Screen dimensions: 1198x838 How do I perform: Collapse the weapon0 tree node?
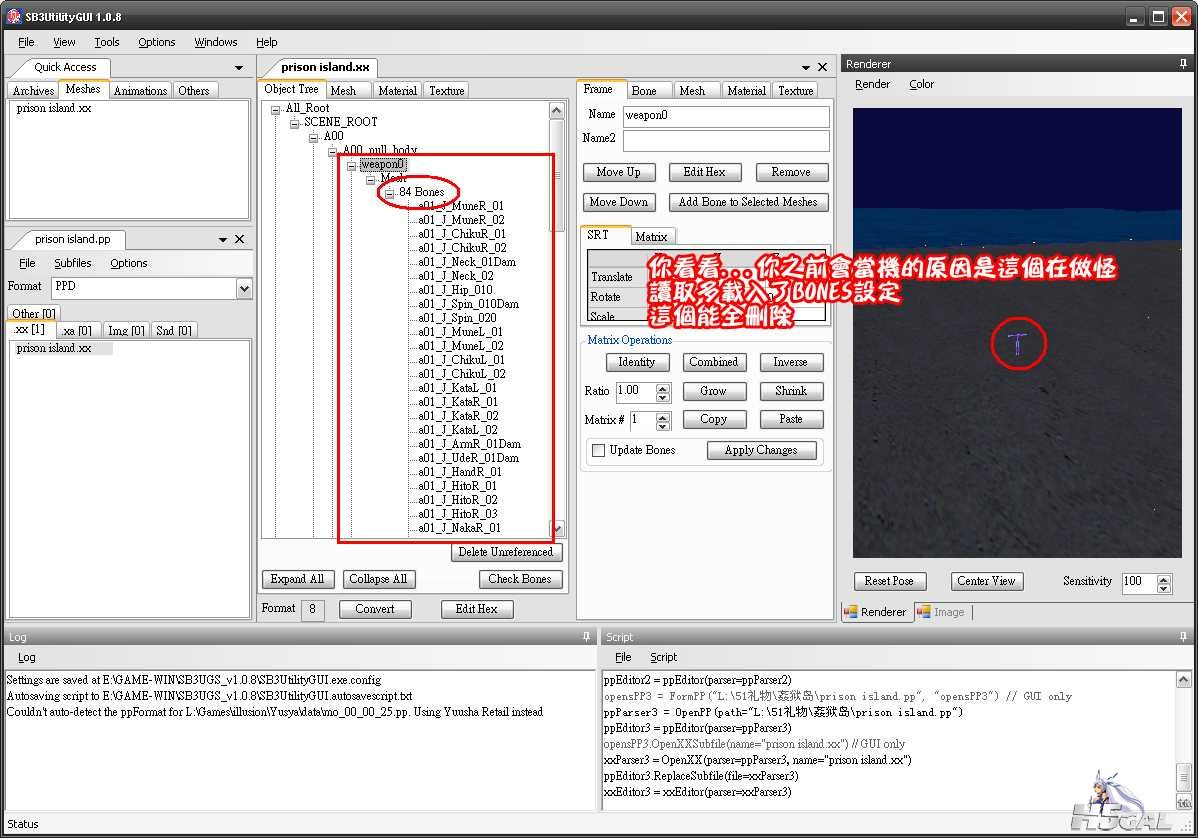pos(352,165)
